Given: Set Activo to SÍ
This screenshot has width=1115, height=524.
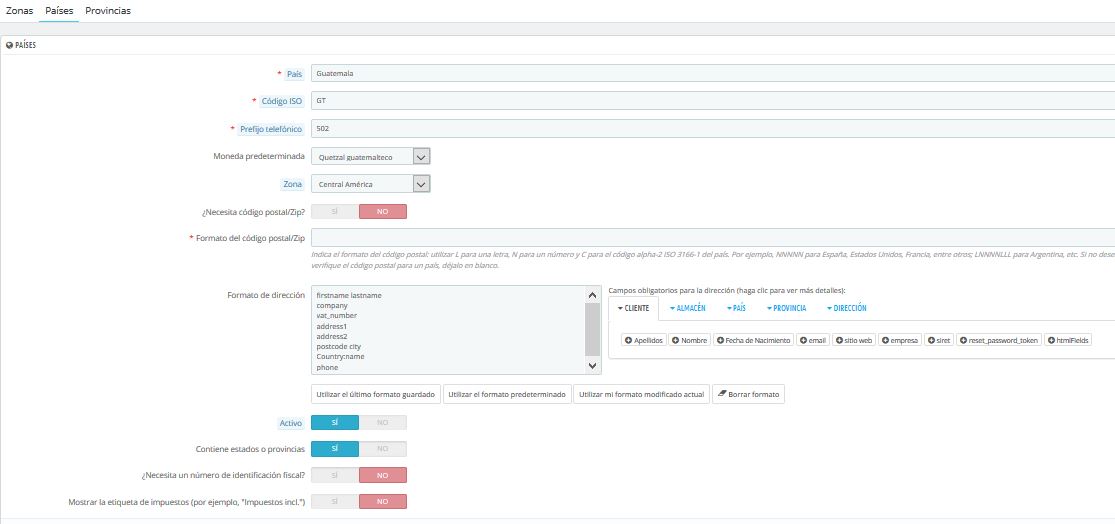Looking at the screenshot, I should click(x=335, y=422).
